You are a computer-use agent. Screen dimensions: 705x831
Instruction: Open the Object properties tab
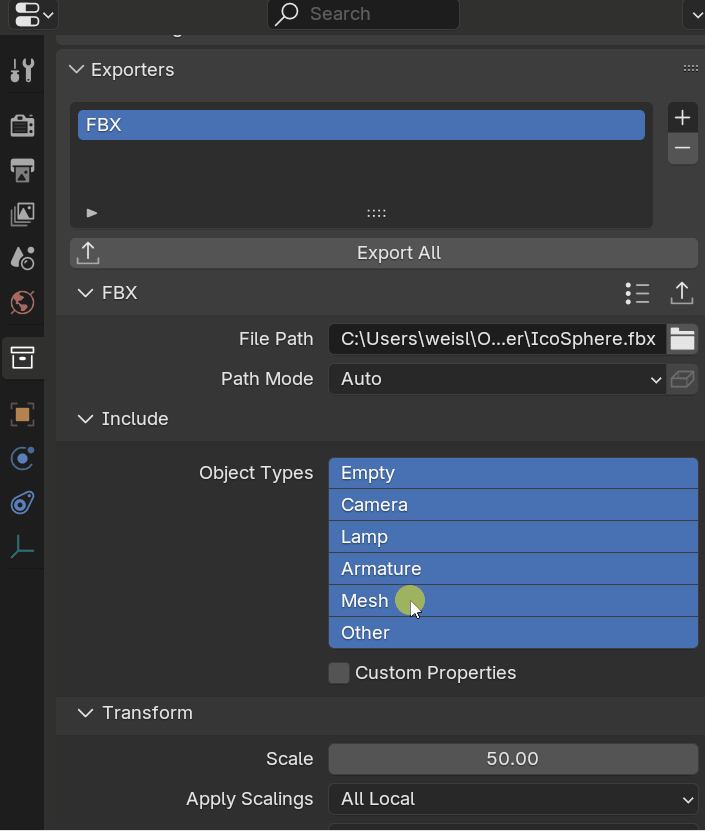[x=22, y=414]
